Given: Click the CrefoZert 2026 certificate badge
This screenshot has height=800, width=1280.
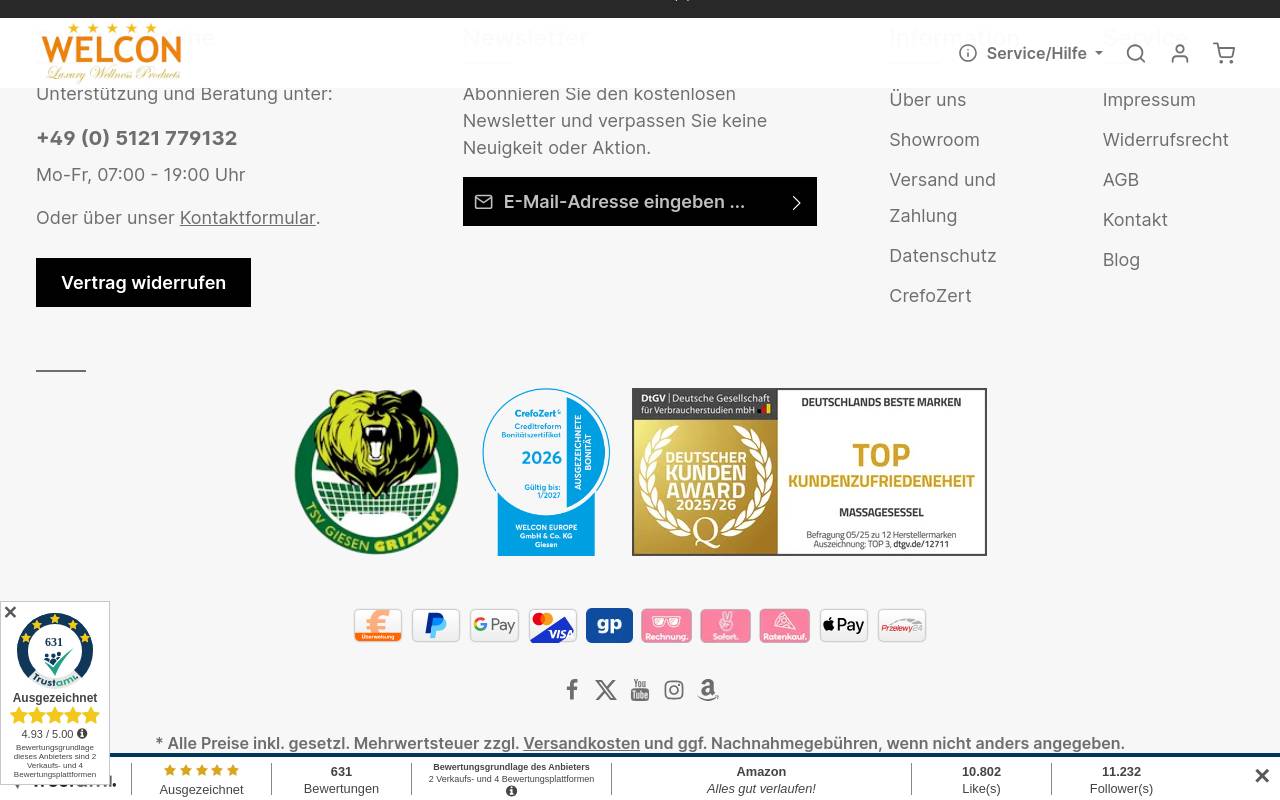Looking at the screenshot, I should point(546,472).
